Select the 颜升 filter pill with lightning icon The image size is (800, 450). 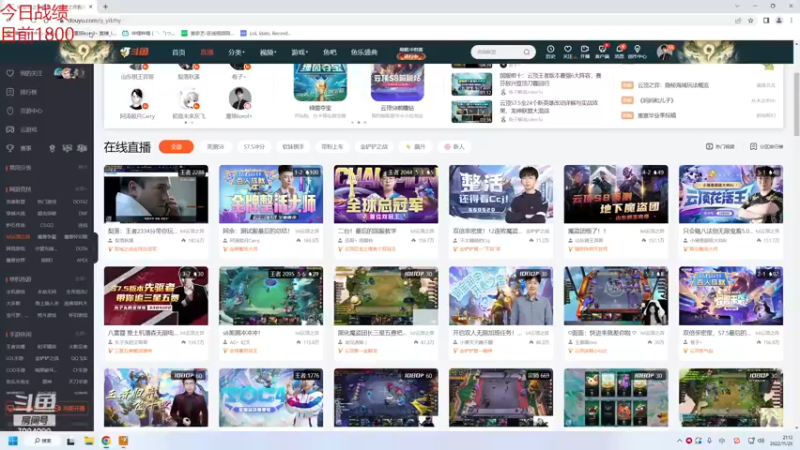[416, 147]
